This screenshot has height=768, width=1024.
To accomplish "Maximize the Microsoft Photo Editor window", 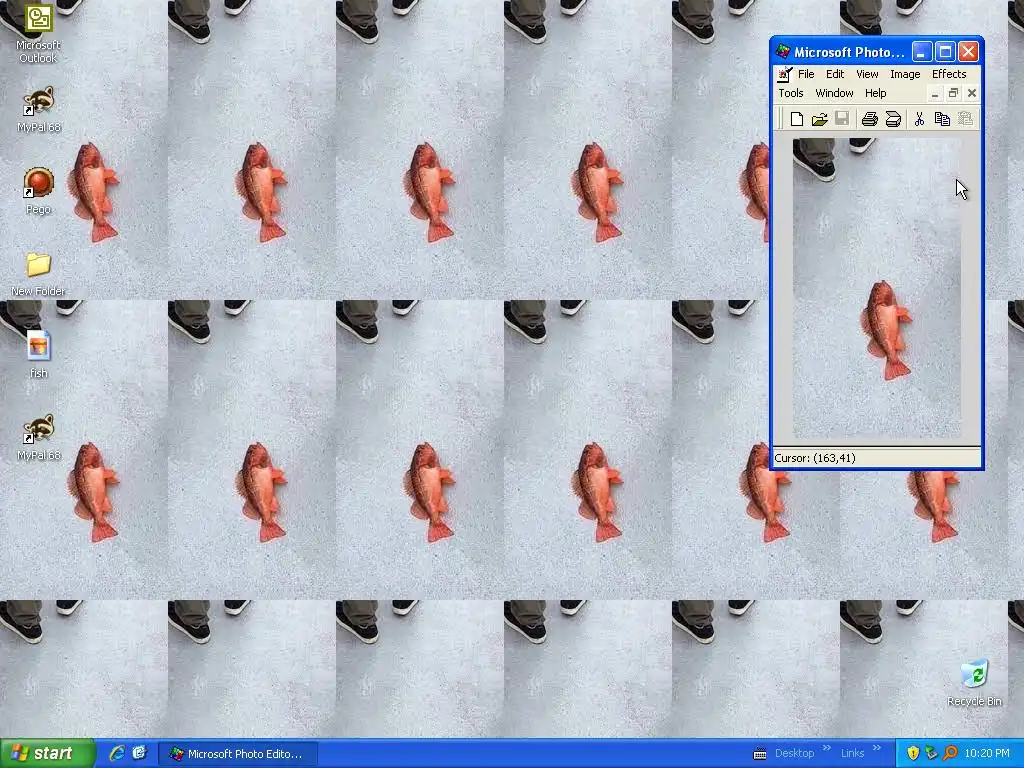I will point(945,52).
